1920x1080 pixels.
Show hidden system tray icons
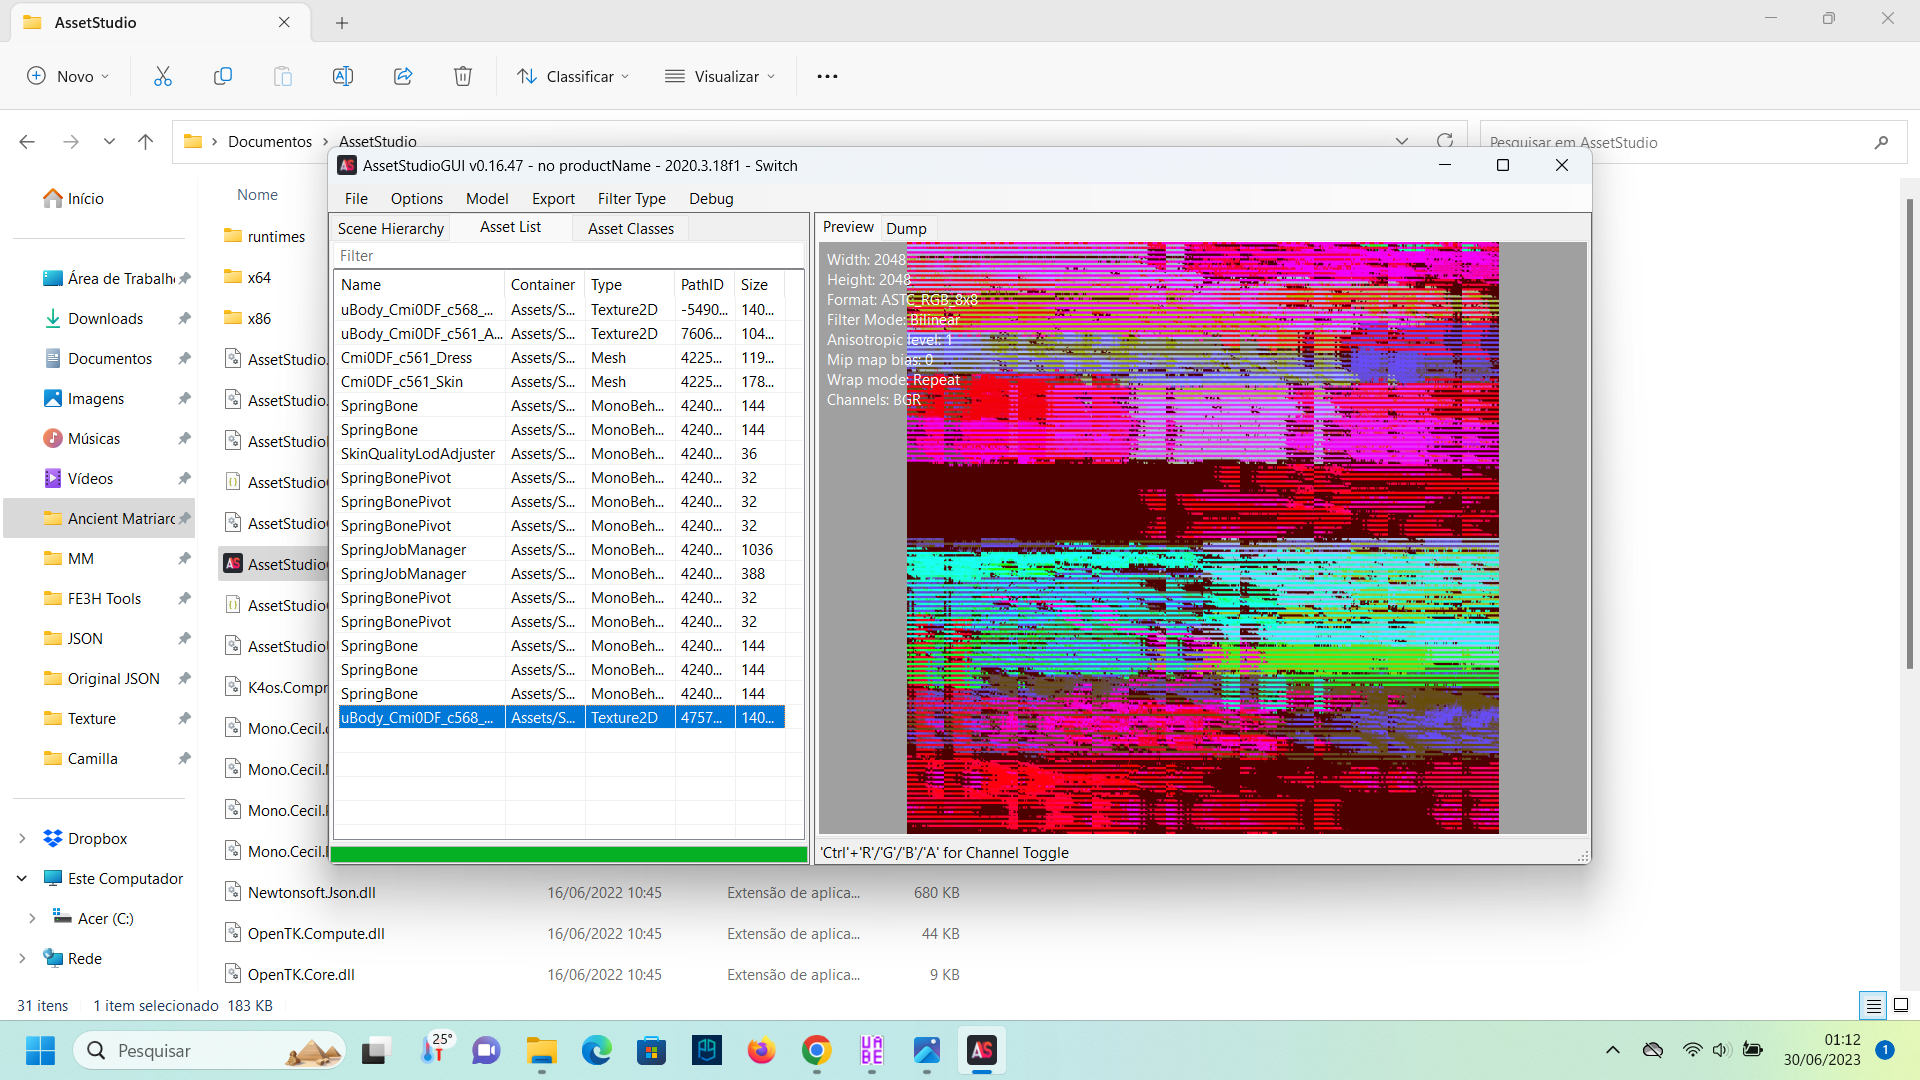[x=1613, y=1050]
